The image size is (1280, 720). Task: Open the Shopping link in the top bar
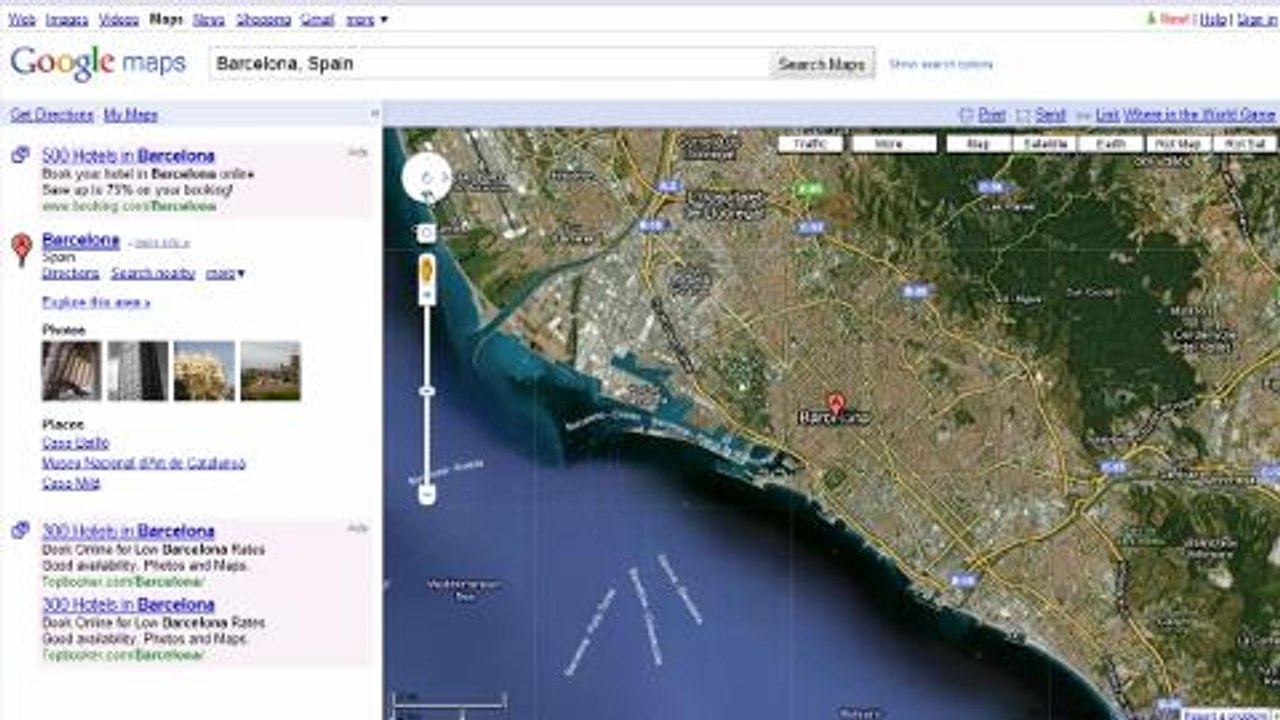tap(264, 19)
